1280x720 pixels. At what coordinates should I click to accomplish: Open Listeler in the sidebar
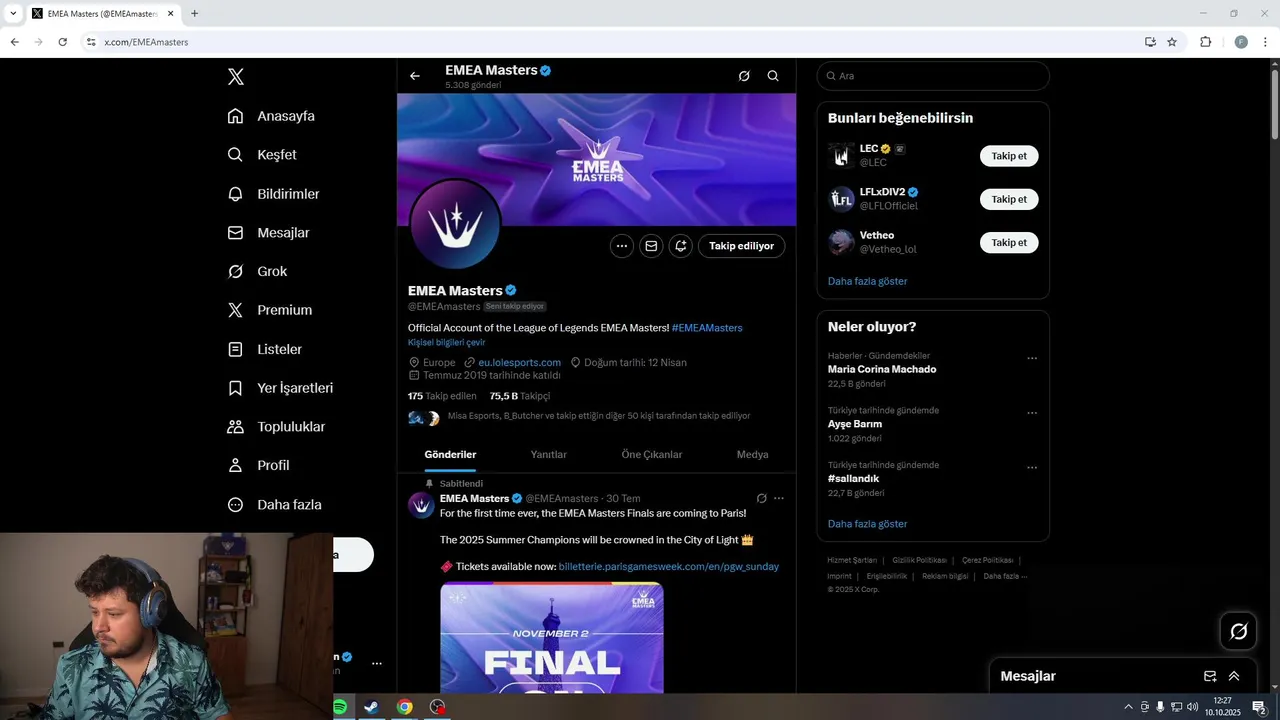(264, 349)
